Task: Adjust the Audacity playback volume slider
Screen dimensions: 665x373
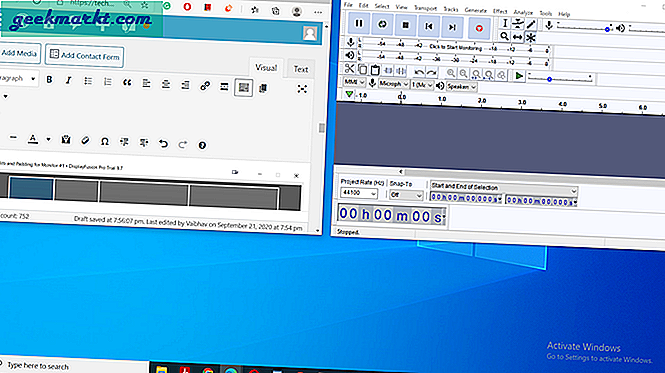Action: (x=647, y=30)
